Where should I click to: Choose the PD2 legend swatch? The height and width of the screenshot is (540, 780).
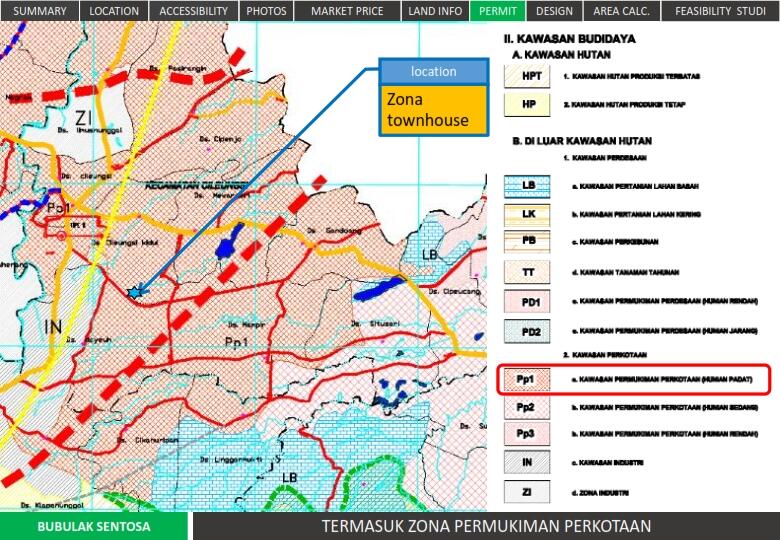tap(527, 331)
